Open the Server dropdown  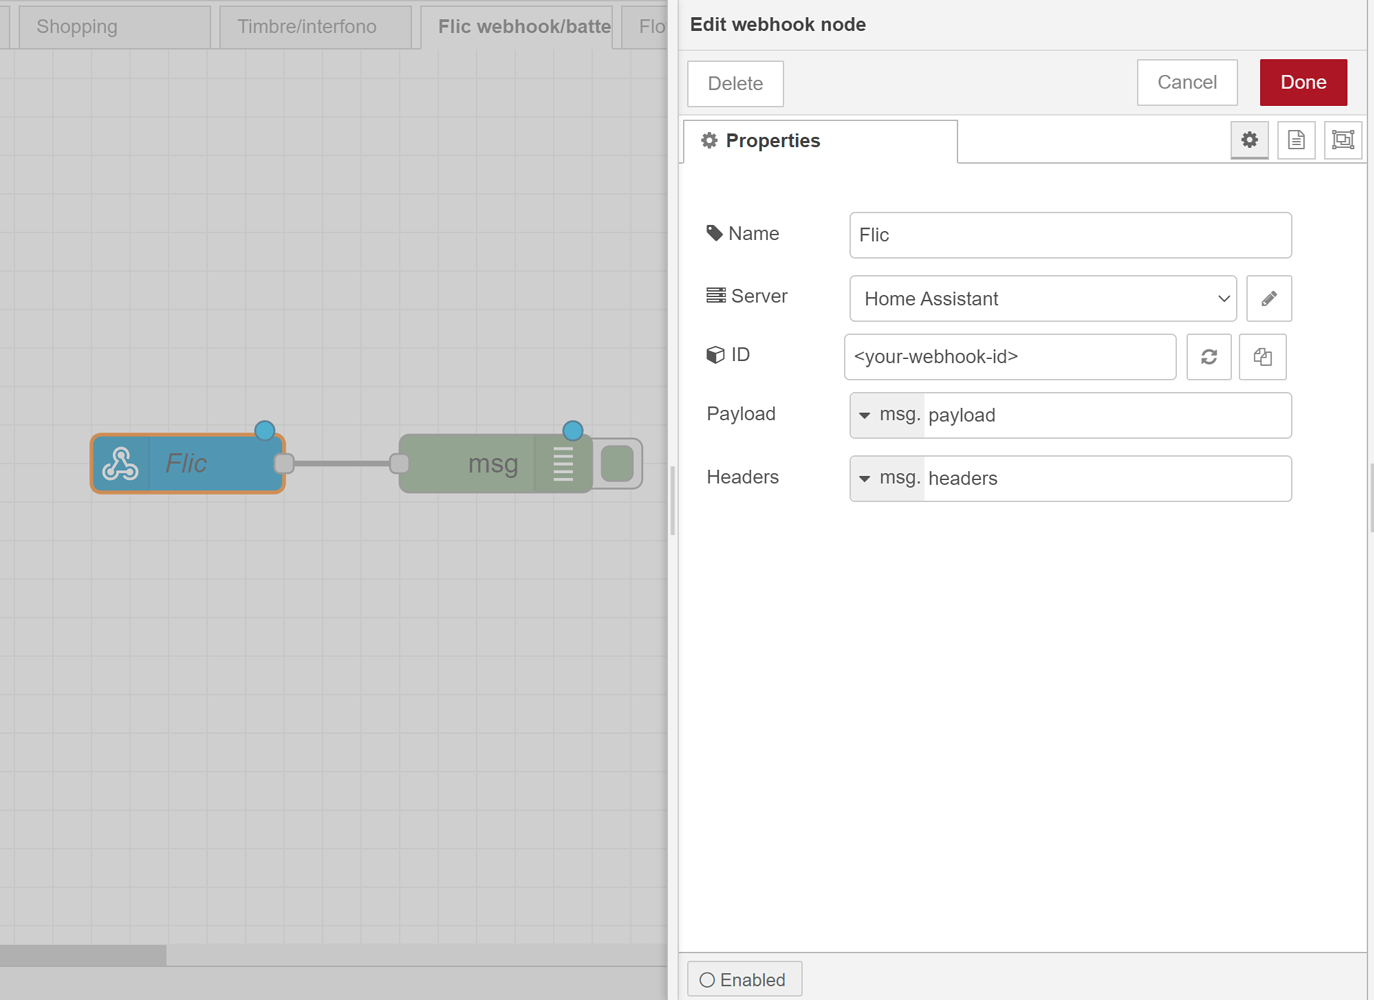[x=1043, y=298]
